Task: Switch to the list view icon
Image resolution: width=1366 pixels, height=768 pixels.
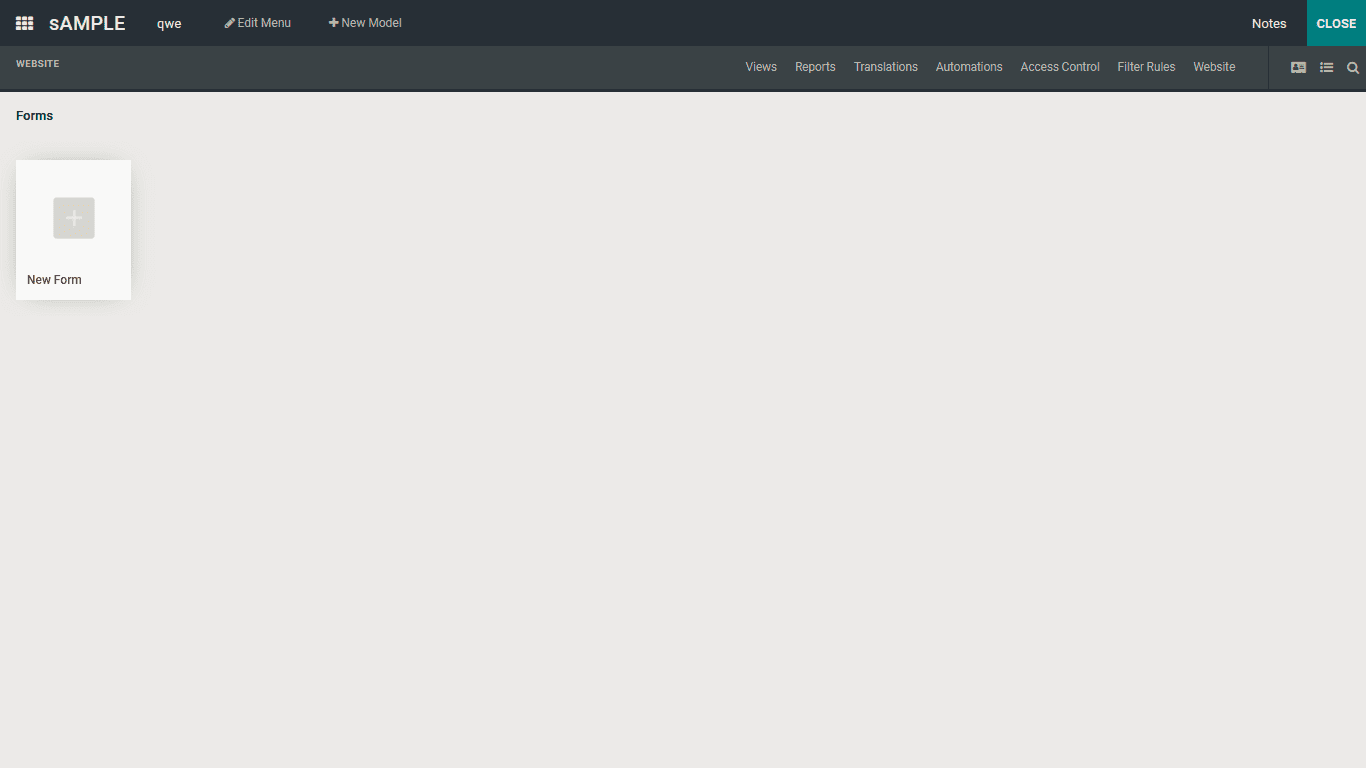Action: click(1327, 67)
